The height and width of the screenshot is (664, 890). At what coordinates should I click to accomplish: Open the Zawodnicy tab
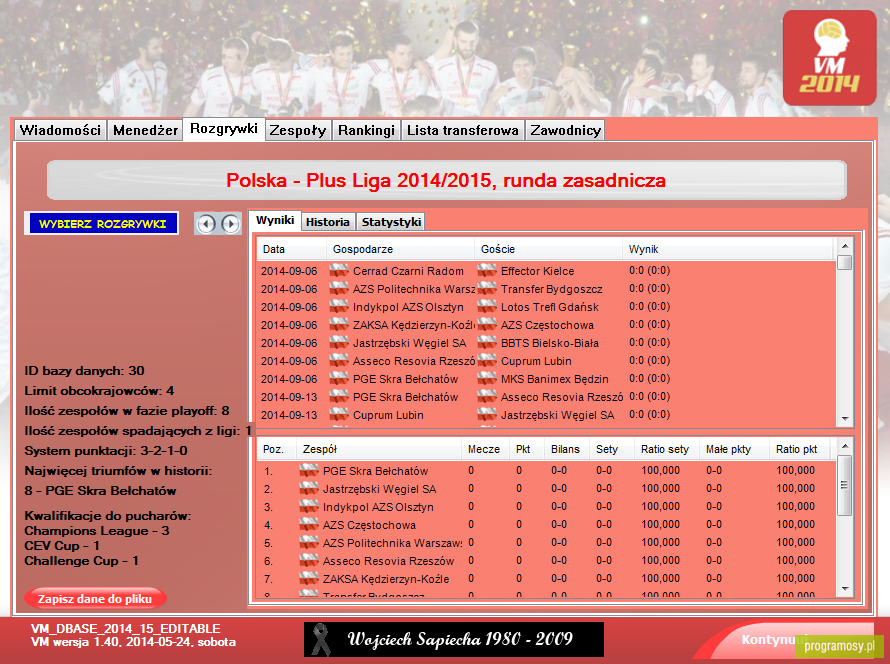[x=565, y=131]
